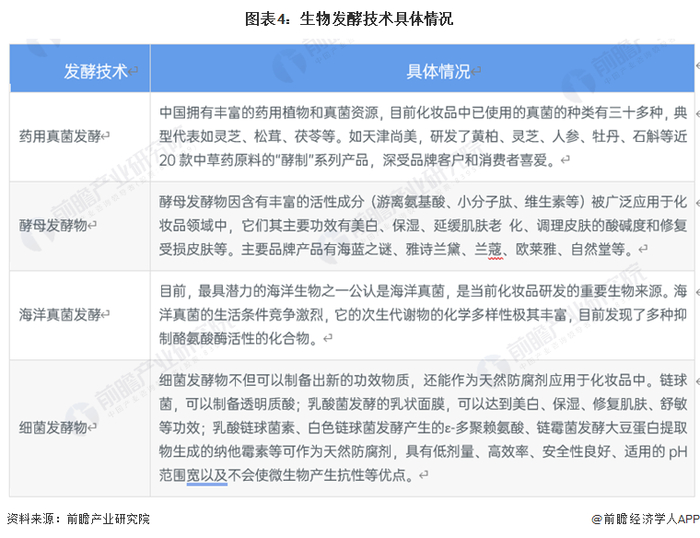Click the line beginning 物生成的纳他霉素
The height and width of the screenshot is (538, 700).
pyautogui.click(x=423, y=451)
